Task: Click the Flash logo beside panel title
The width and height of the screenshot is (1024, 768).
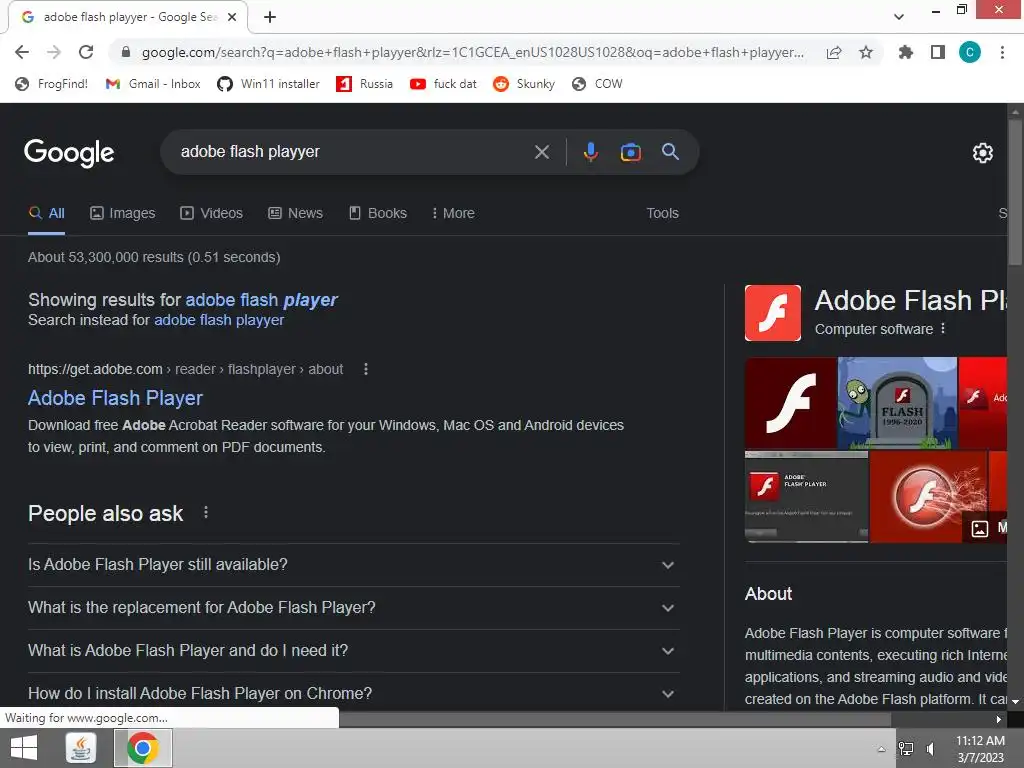Action: [773, 313]
